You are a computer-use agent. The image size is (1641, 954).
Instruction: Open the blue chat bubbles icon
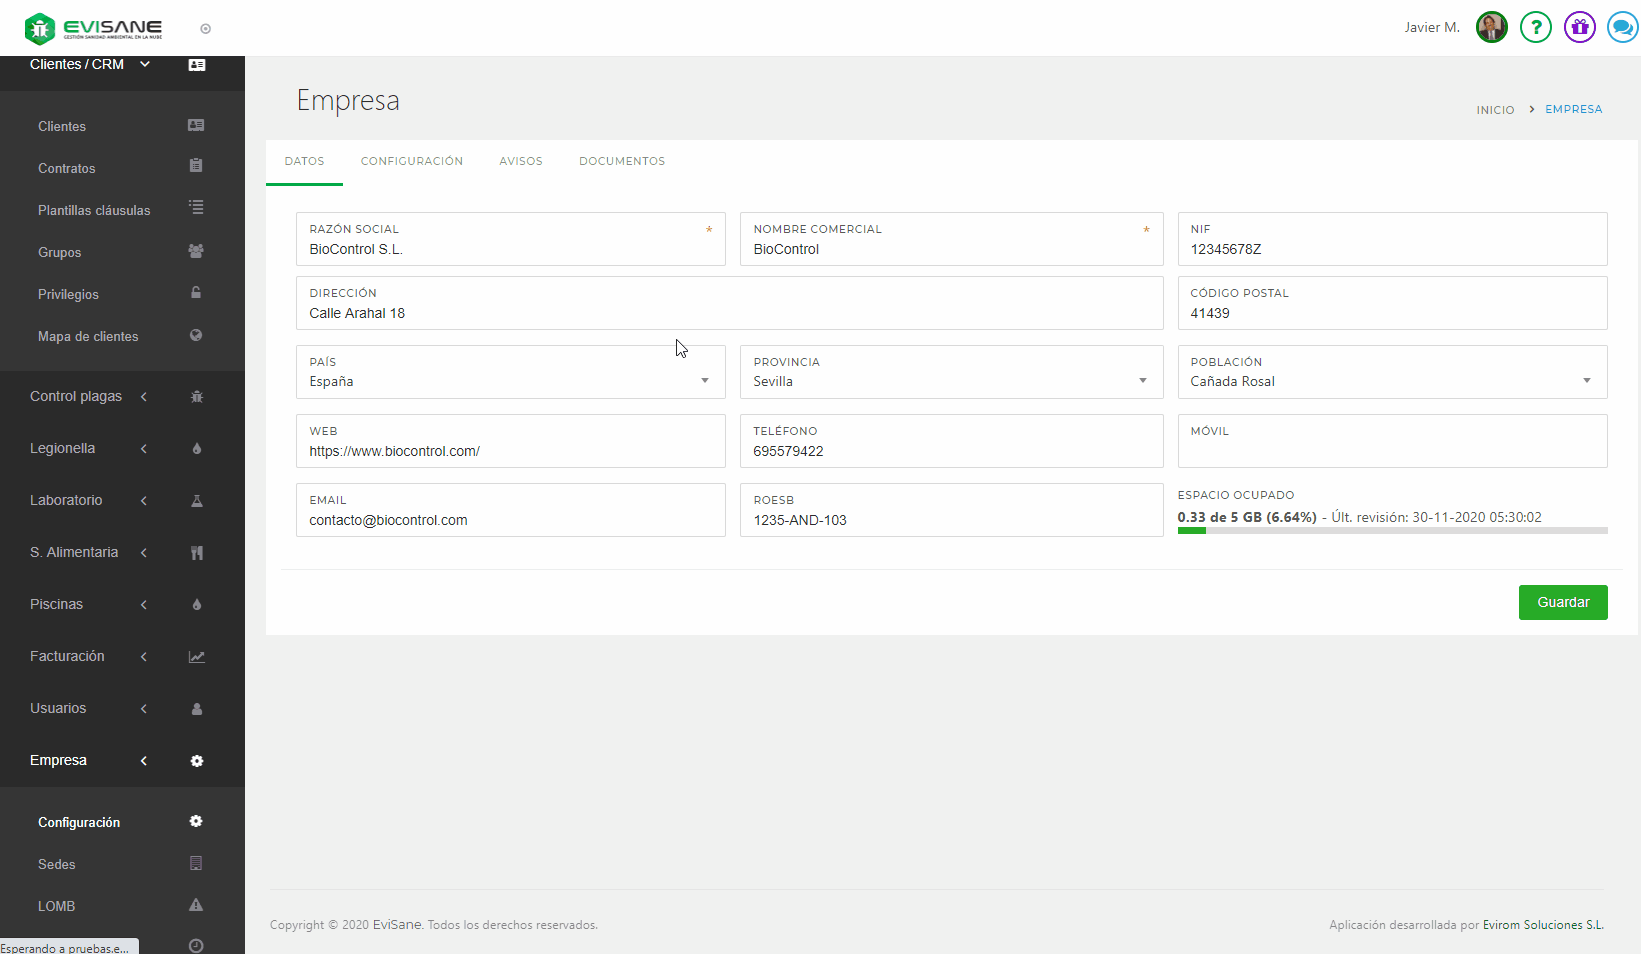click(x=1621, y=27)
